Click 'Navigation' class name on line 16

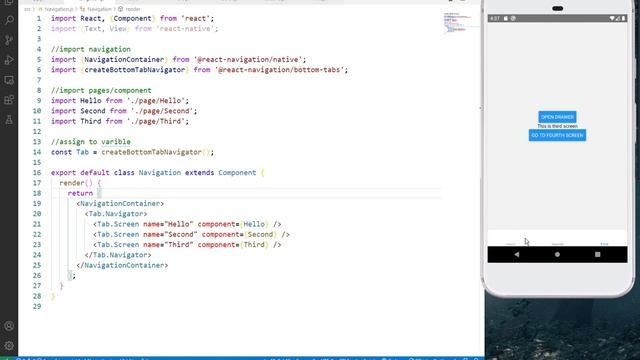[160, 173]
